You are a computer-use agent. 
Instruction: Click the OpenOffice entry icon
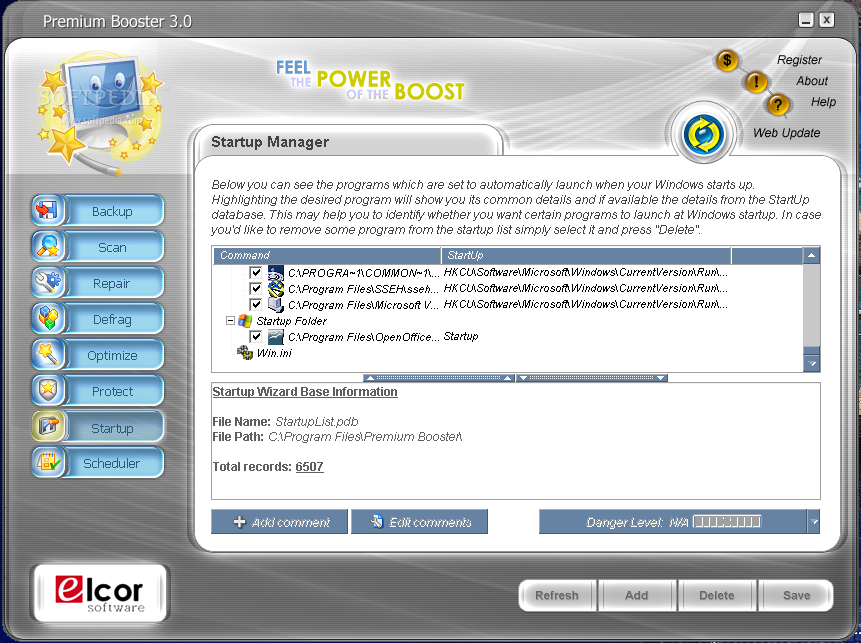(276, 337)
